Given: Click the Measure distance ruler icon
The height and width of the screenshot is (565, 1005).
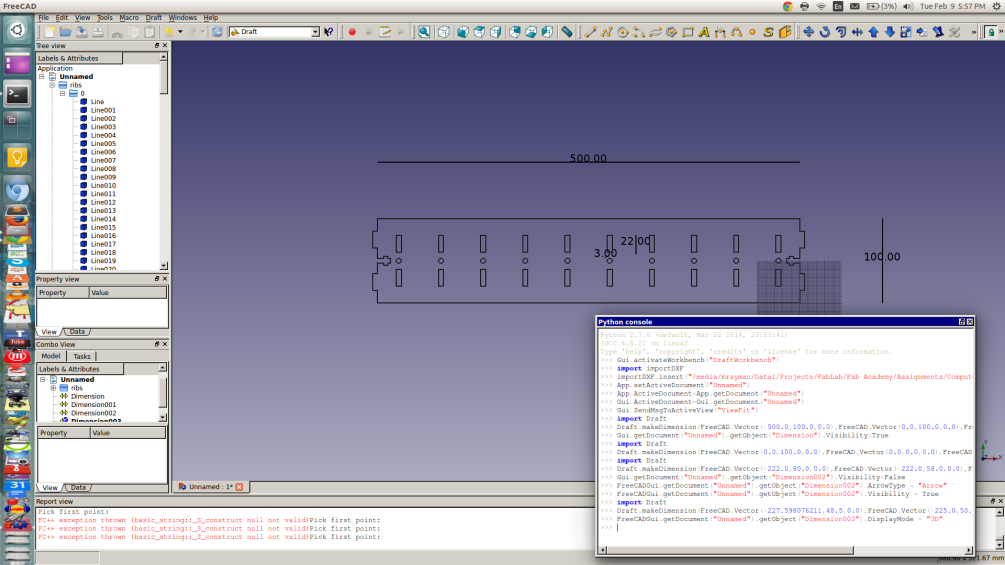Looking at the screenshot, I should pyautogui.click(x=566, y=32).
